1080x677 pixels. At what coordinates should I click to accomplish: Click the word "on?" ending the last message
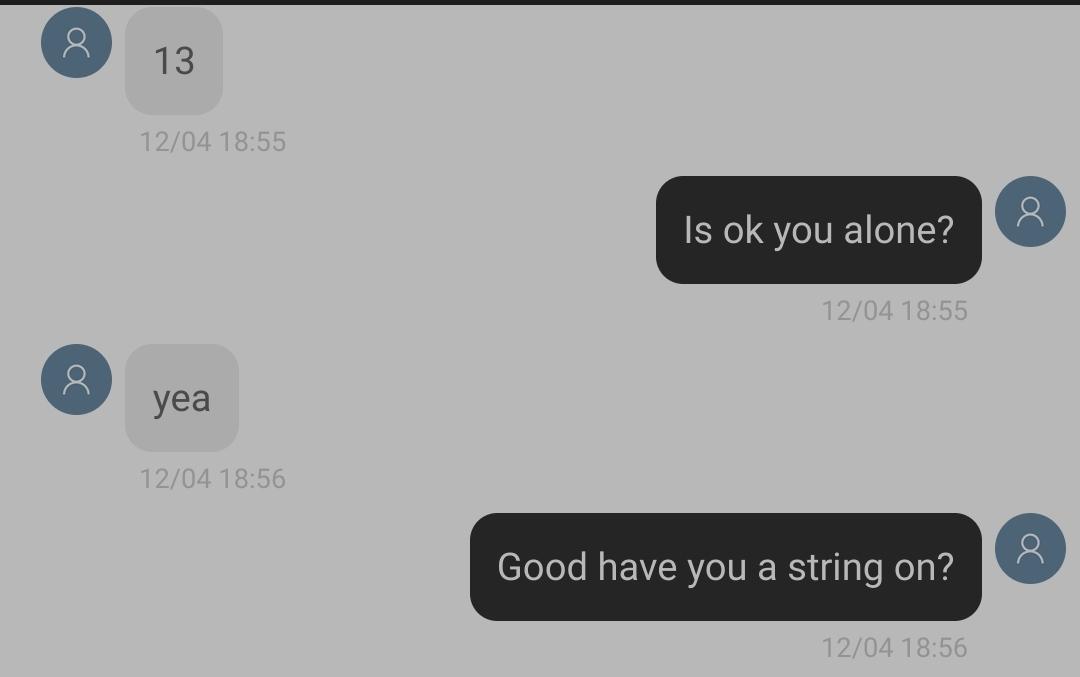pyautogui.click(x=924, y=567)
